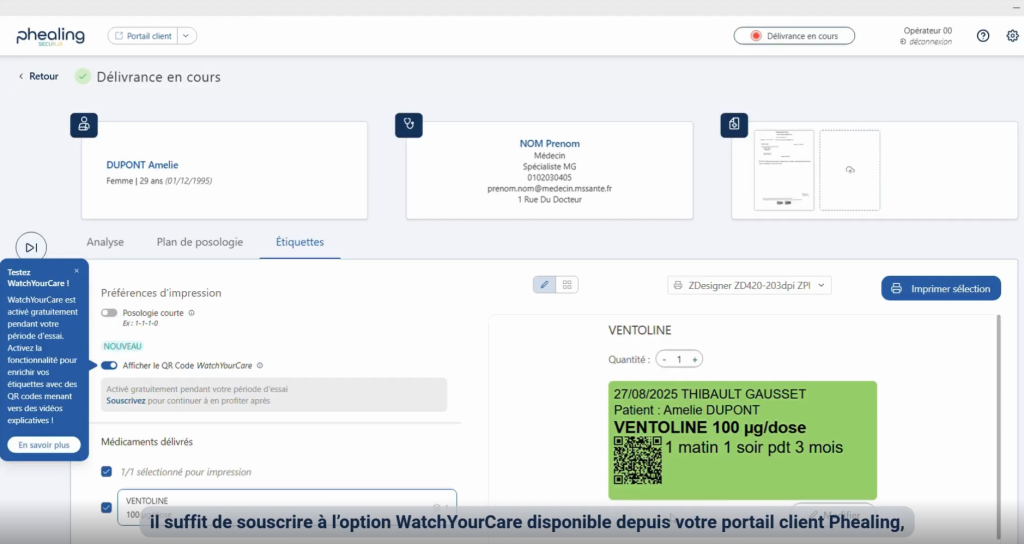Expand the Portail client dropdown arrow
Viewport: 1024px width, 544px height.
(187, 36)
